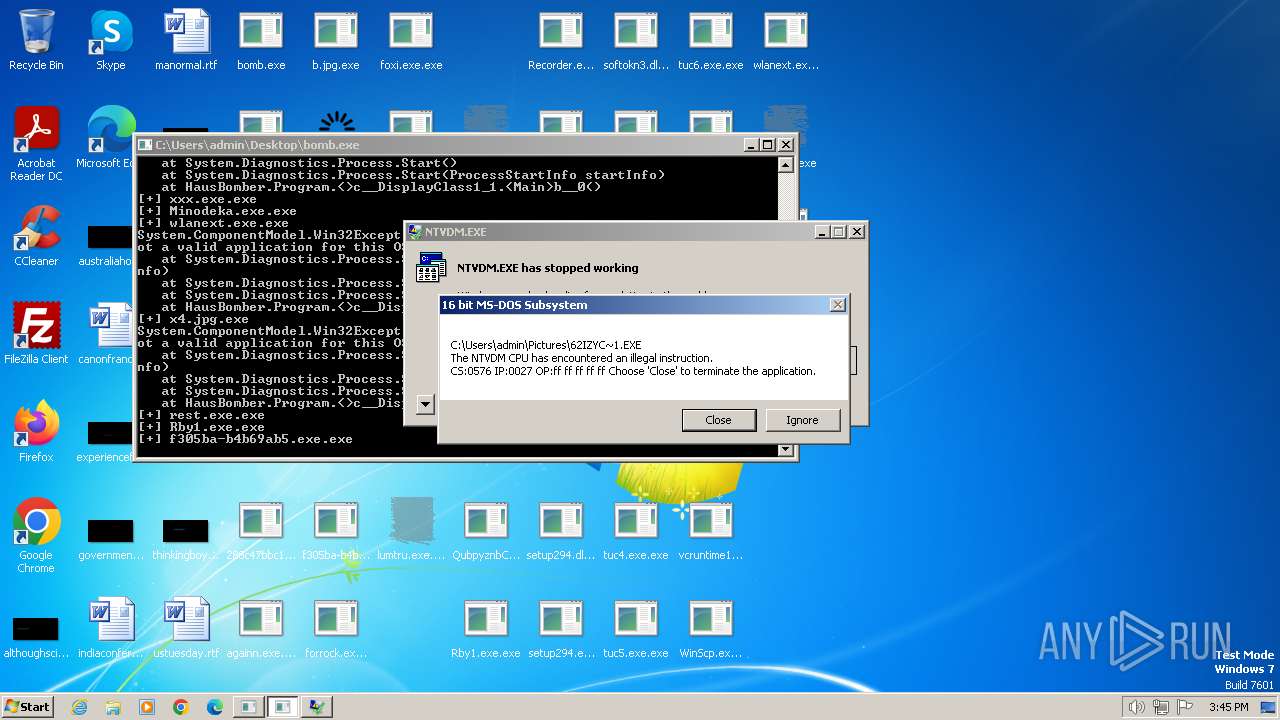Screen dimensions: 1280x720
Task: Select forrock.exe desktop icon
Action: [x=336, y=629]
